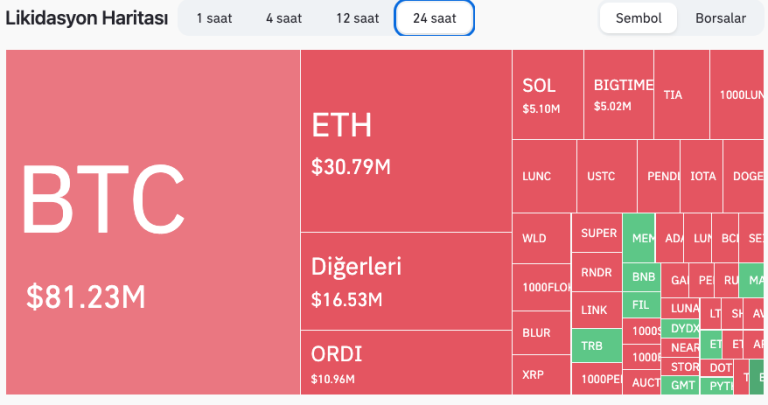This screenshot has height=405, width=768.
Task: Select the BLUR tile
Action: coord(540,332)
